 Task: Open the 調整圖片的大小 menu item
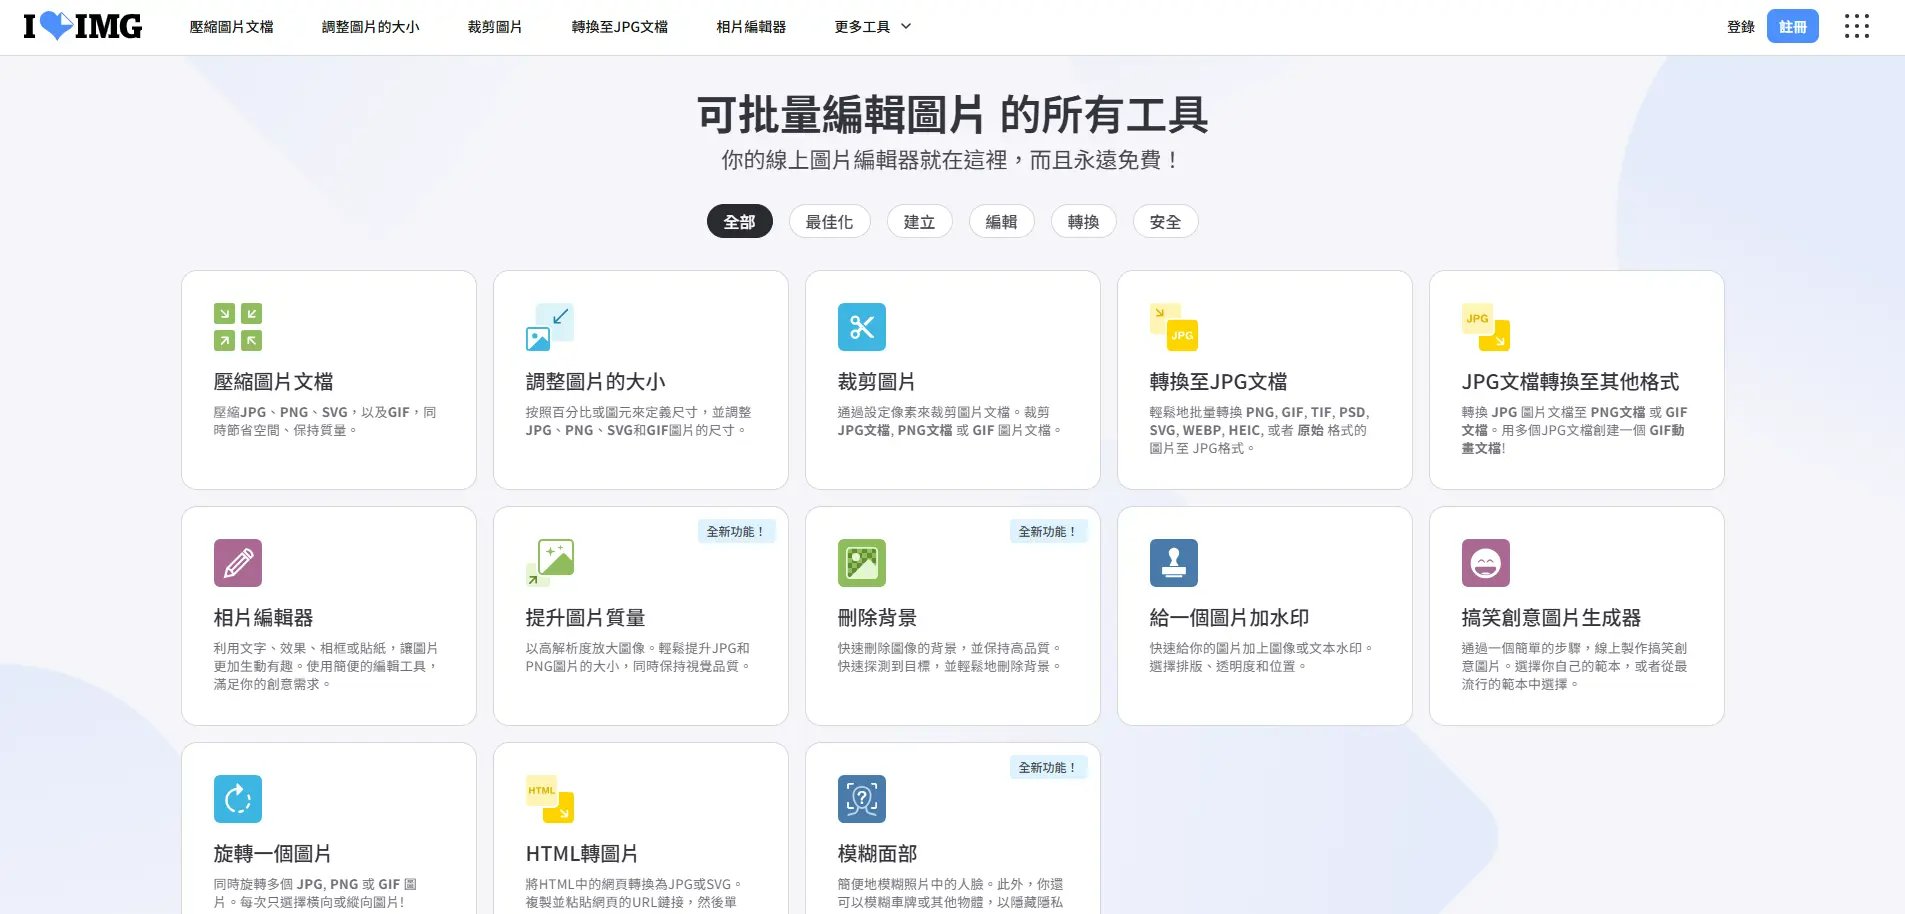tap(370, 27)
